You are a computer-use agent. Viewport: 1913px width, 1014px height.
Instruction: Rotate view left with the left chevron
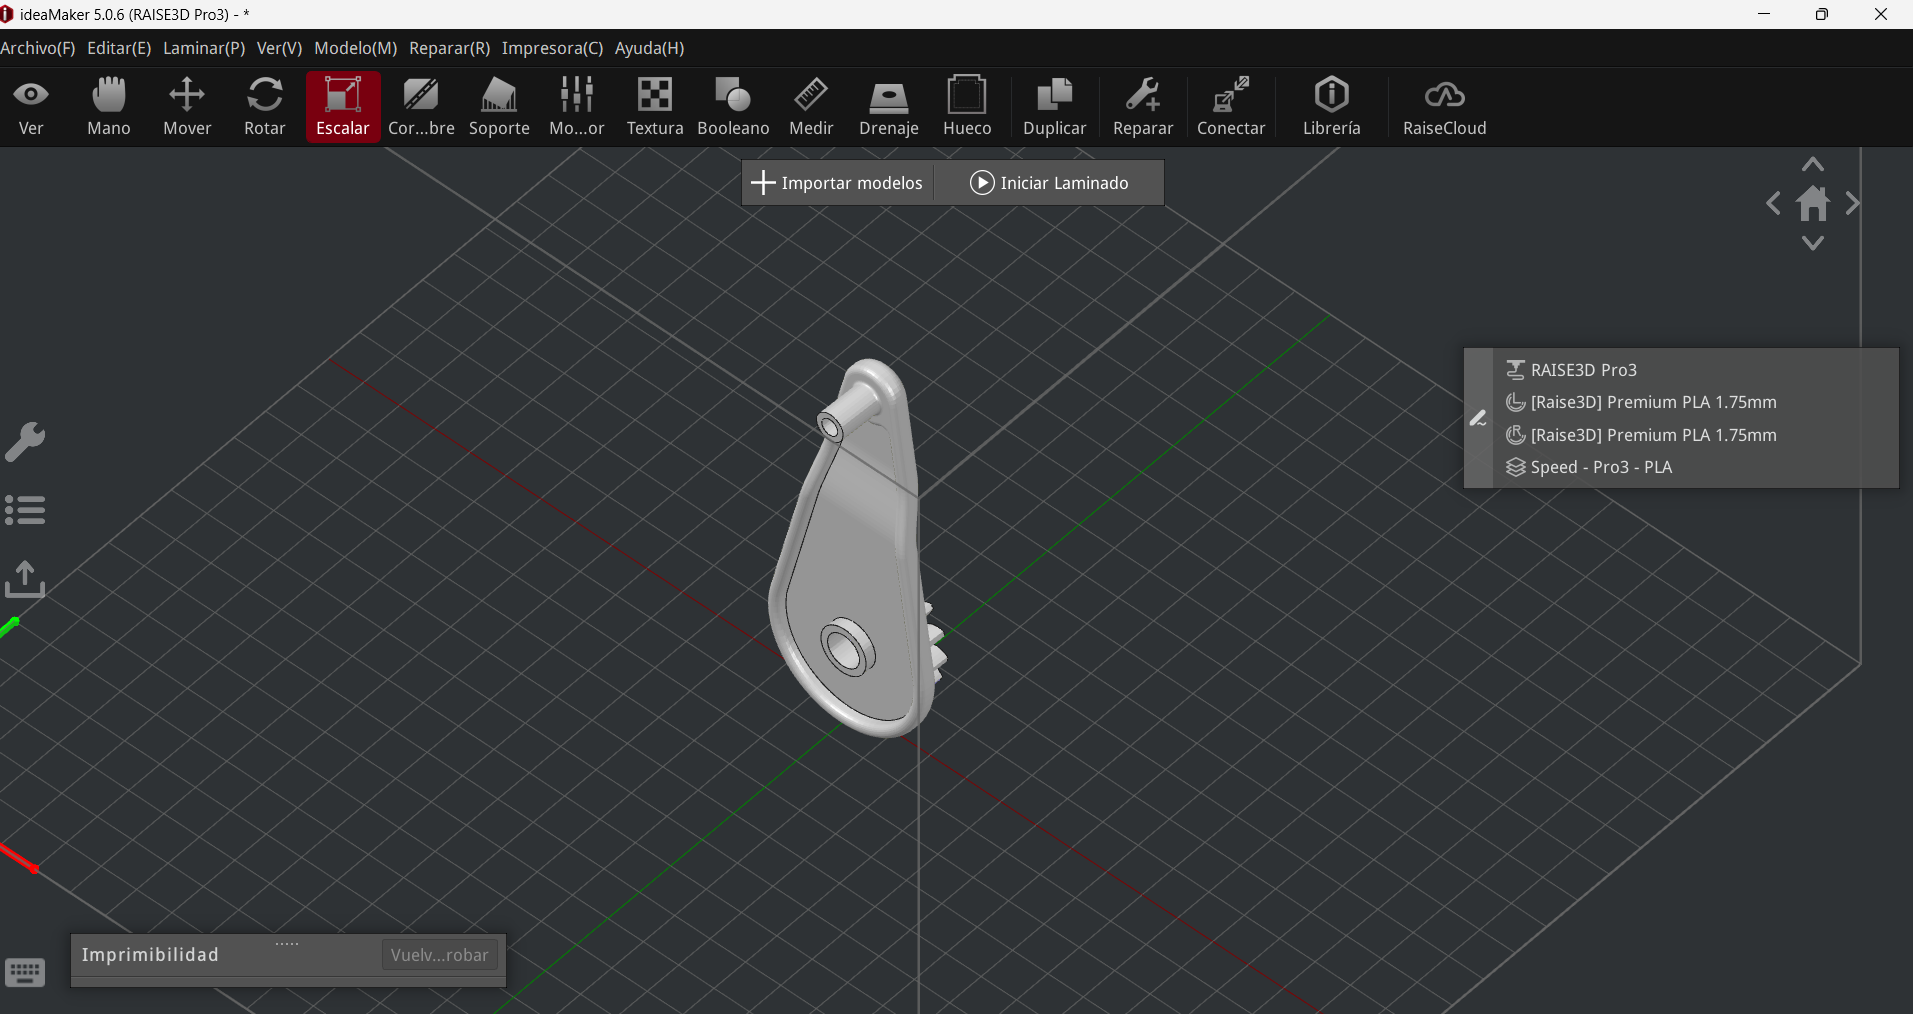click(x=1773, y=204)
